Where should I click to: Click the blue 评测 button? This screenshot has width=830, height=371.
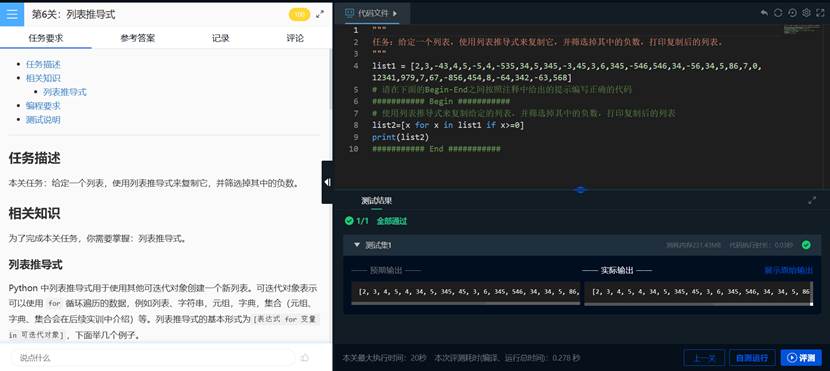[801, 358]
